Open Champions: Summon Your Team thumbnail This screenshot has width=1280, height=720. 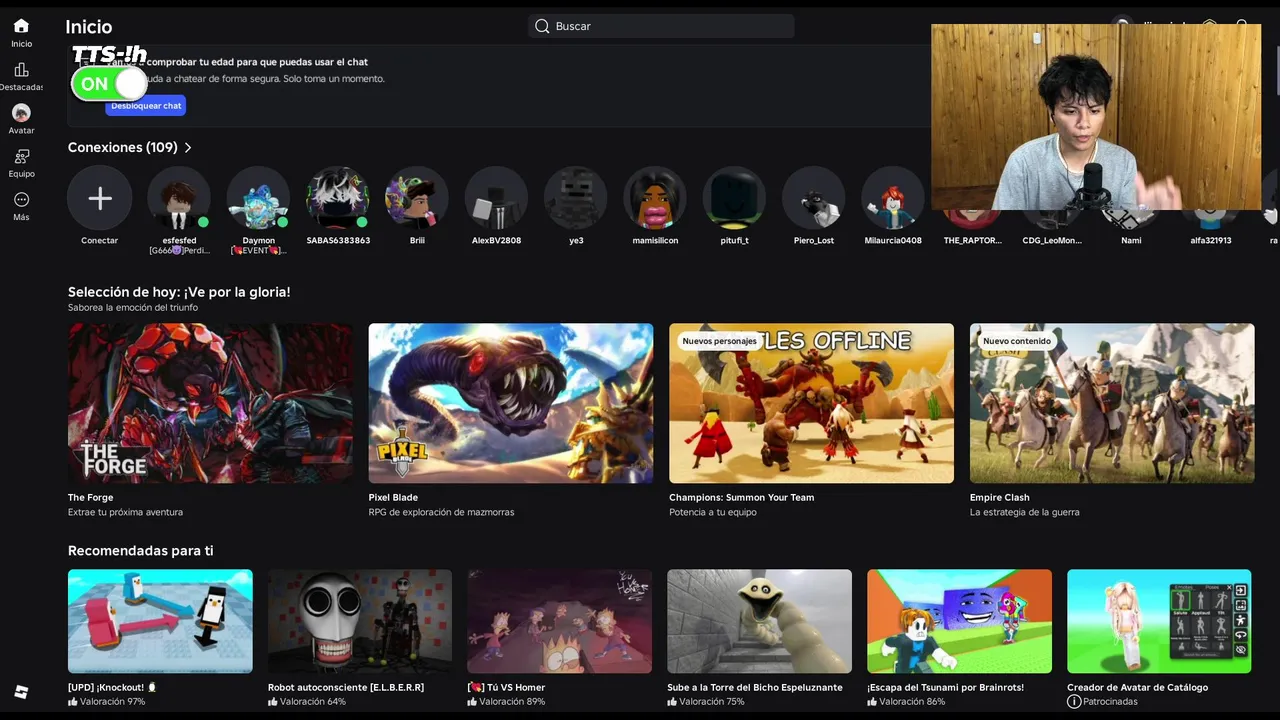(x=811, y=403)
